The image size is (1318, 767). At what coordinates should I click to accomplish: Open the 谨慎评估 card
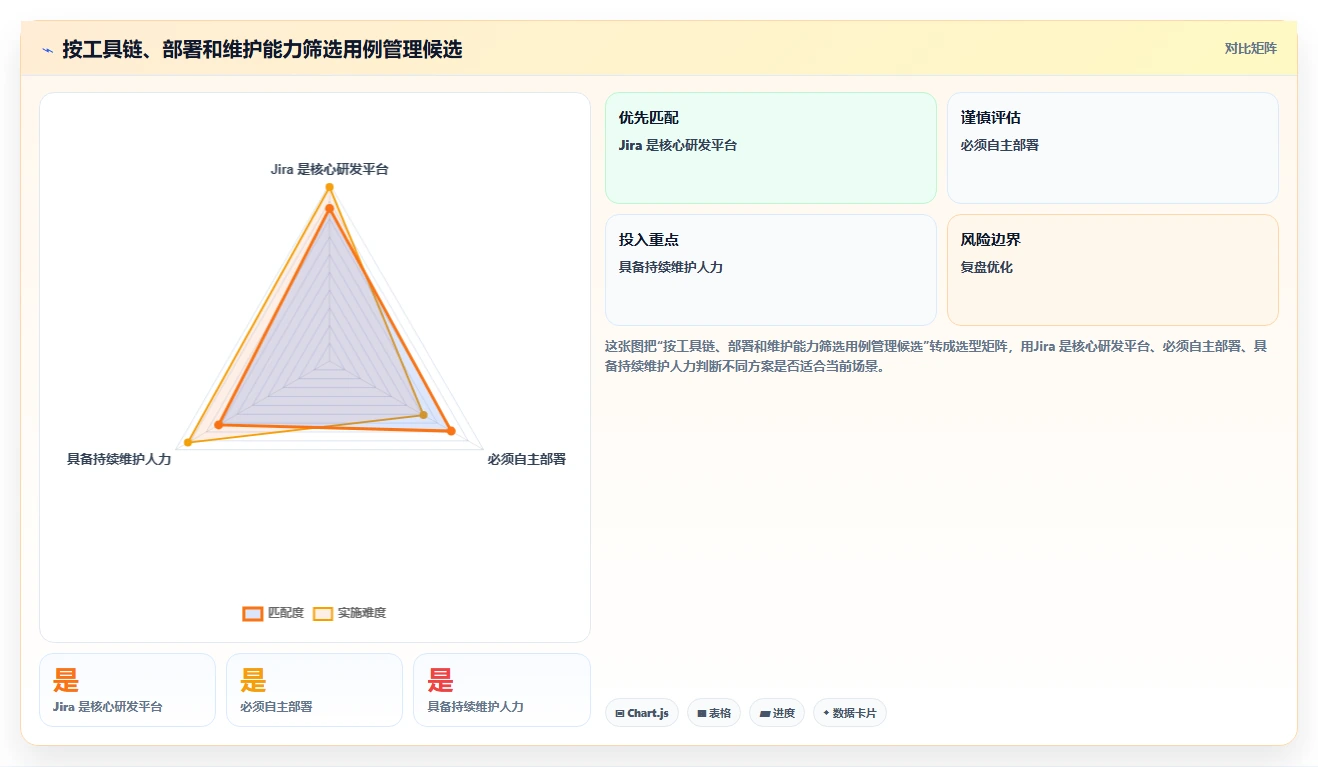pyautogui.click(x=1113, y=148)
